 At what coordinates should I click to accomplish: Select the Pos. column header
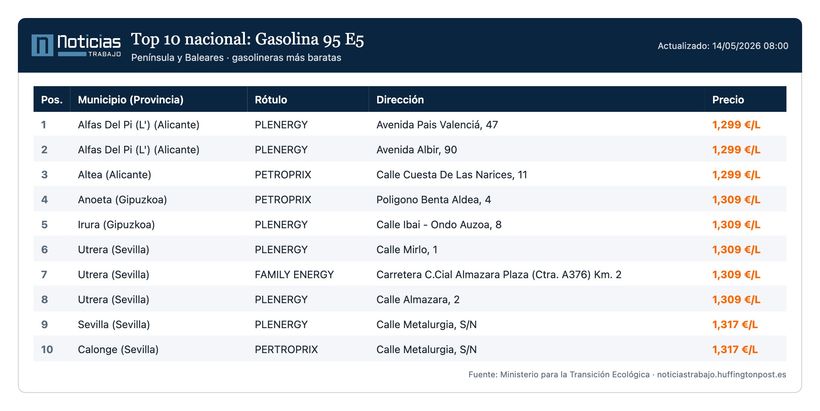tap(52, 99)
